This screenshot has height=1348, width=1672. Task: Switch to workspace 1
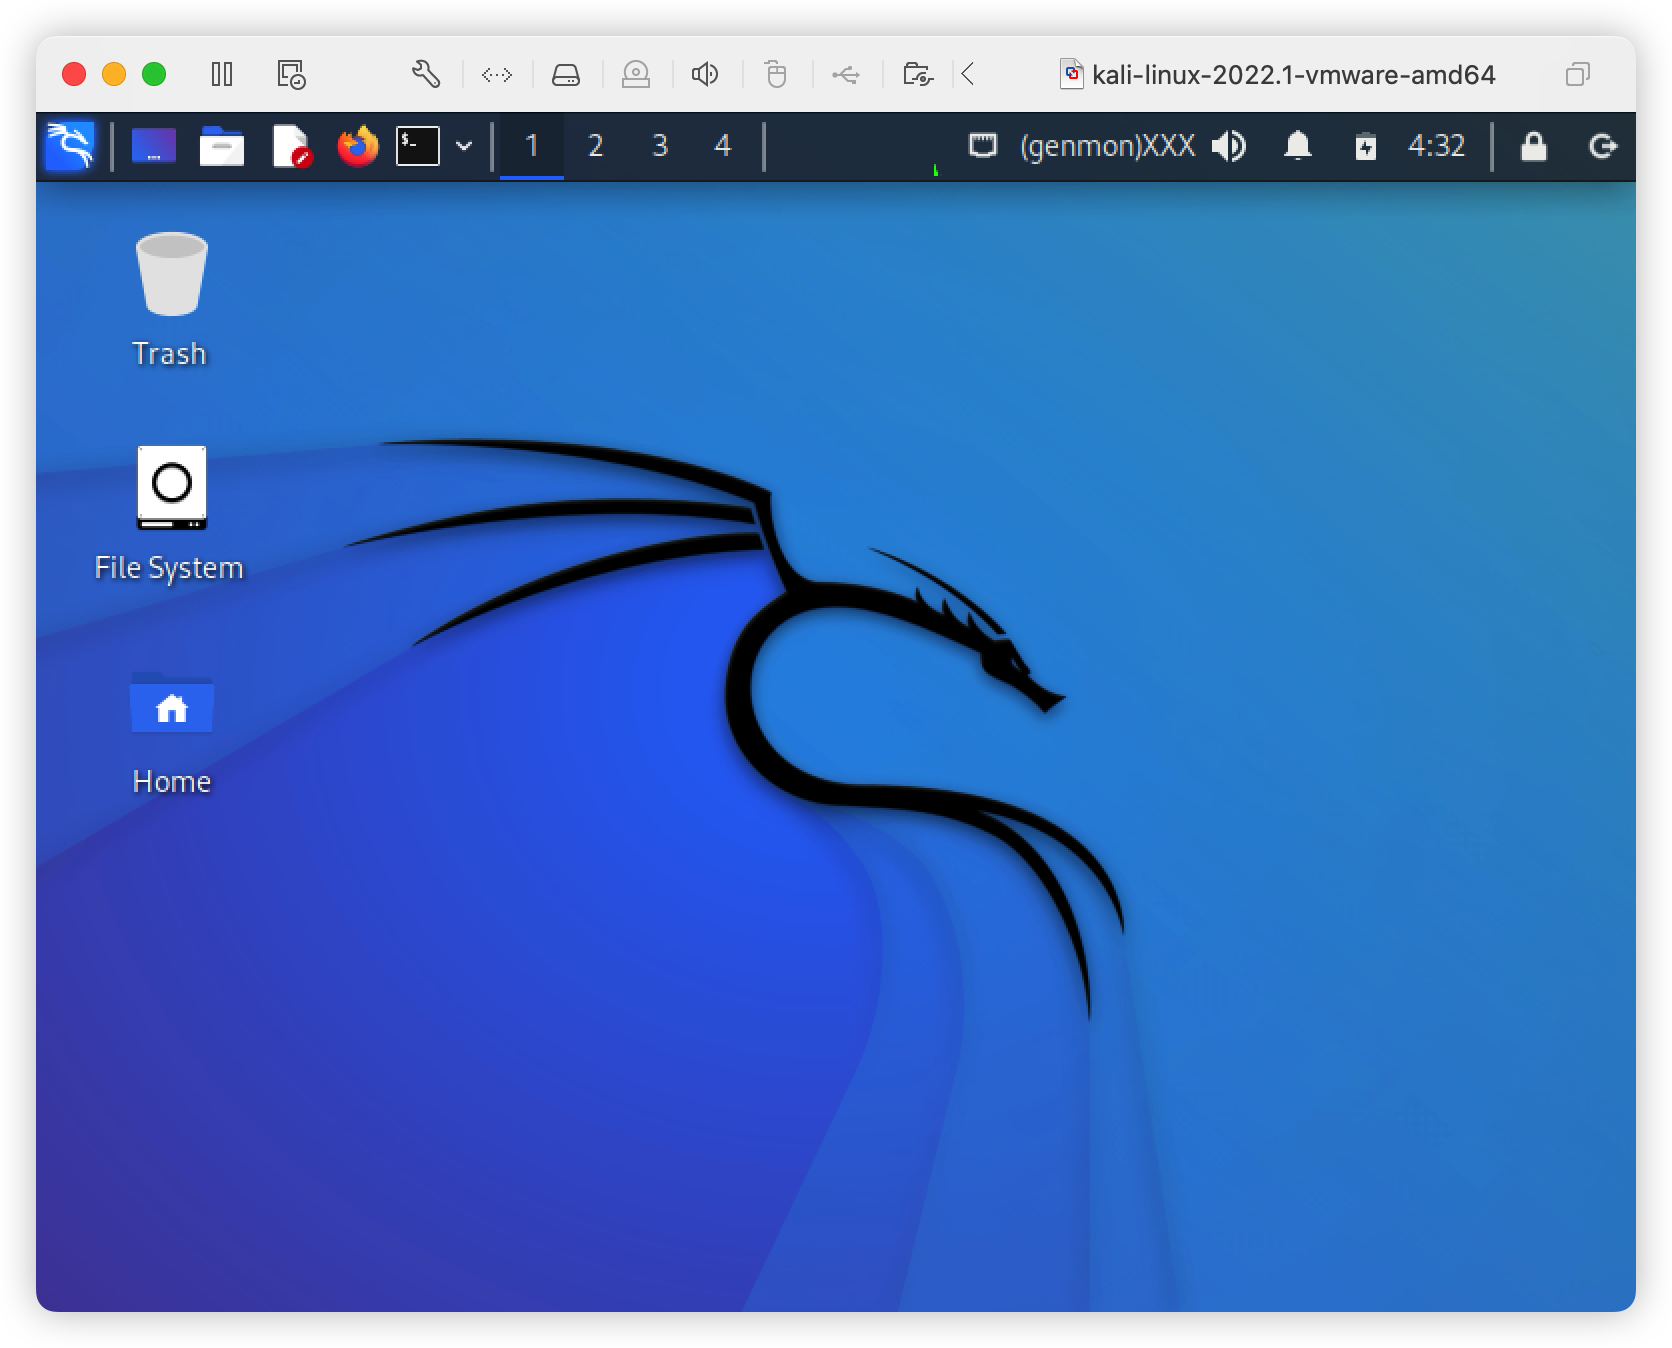(x=532, y=146)
